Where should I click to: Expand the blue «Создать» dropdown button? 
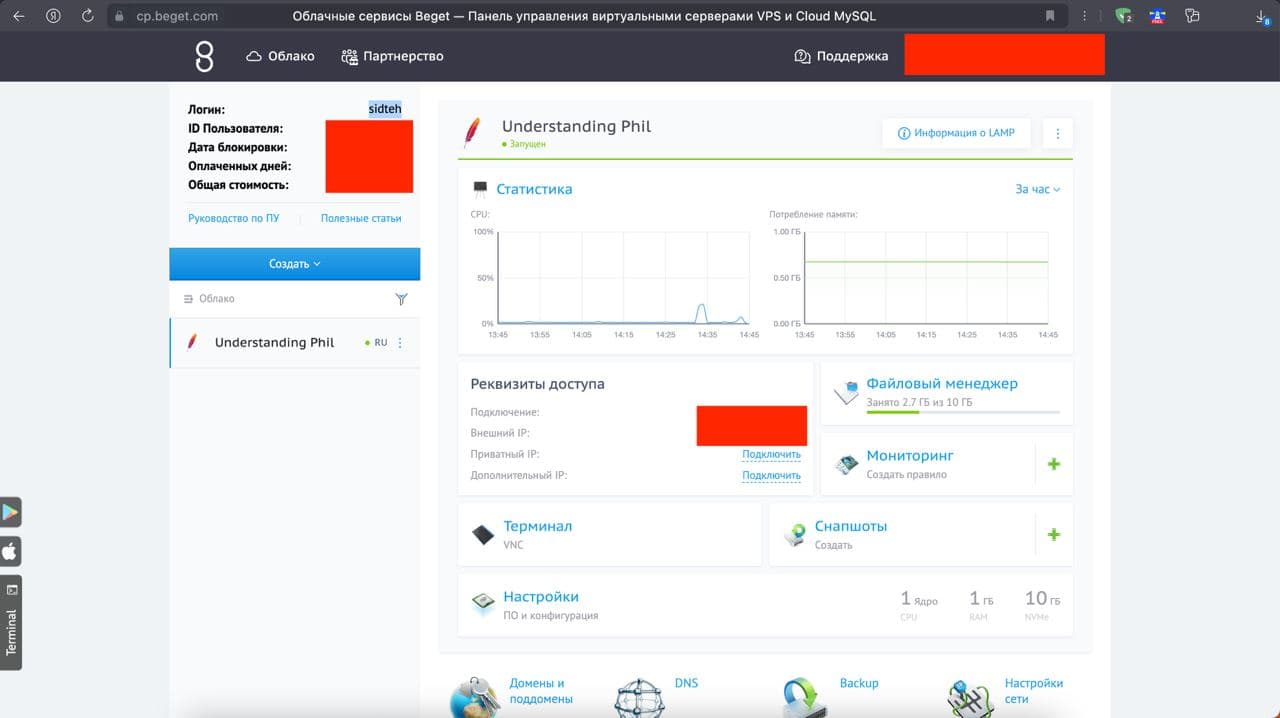(295, 264)
